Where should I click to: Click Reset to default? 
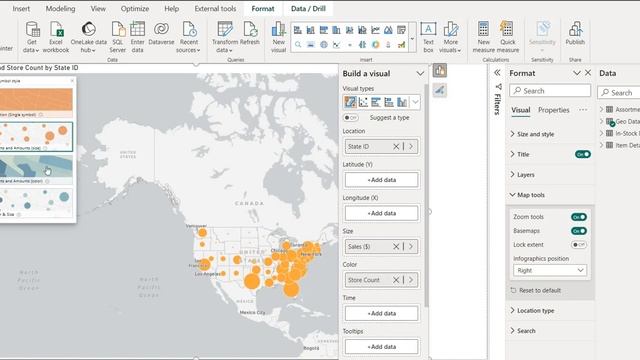[536, 290]
